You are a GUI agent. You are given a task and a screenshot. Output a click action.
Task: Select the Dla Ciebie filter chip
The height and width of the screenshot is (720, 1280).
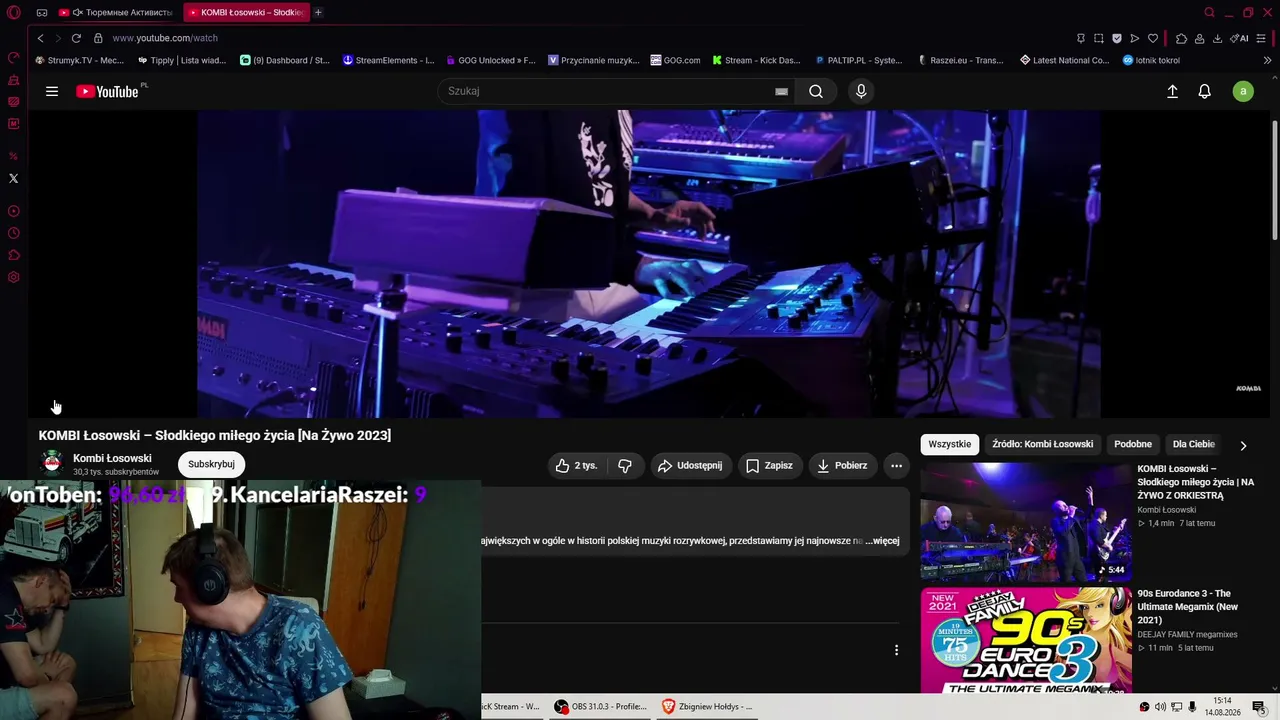pyautogui.click(x=1194, y=444)
